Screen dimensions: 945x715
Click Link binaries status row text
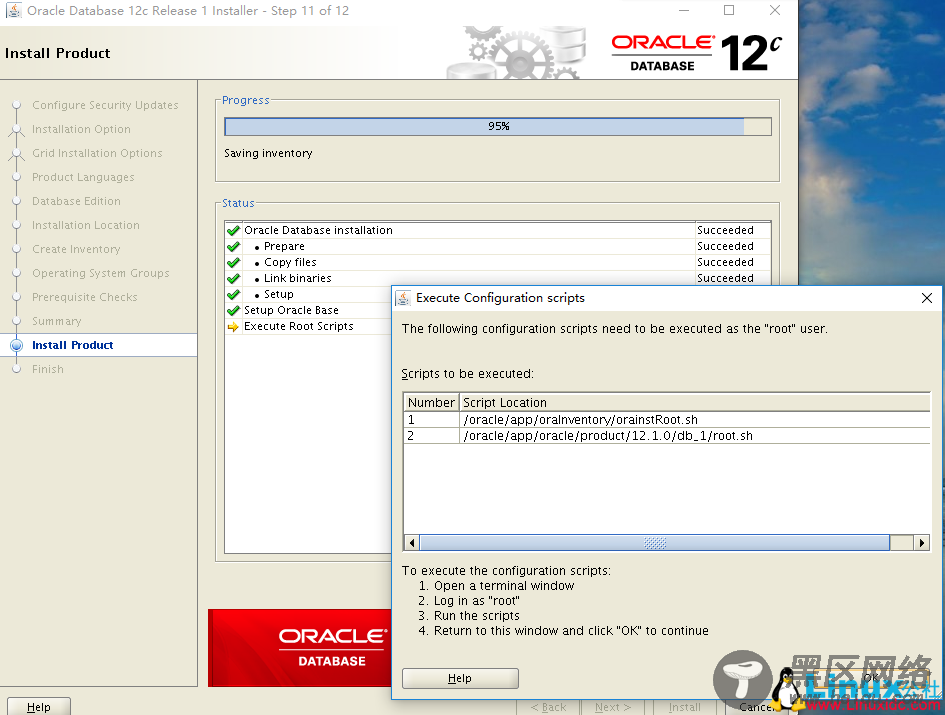pyautogui.click(x=298, y=279)
